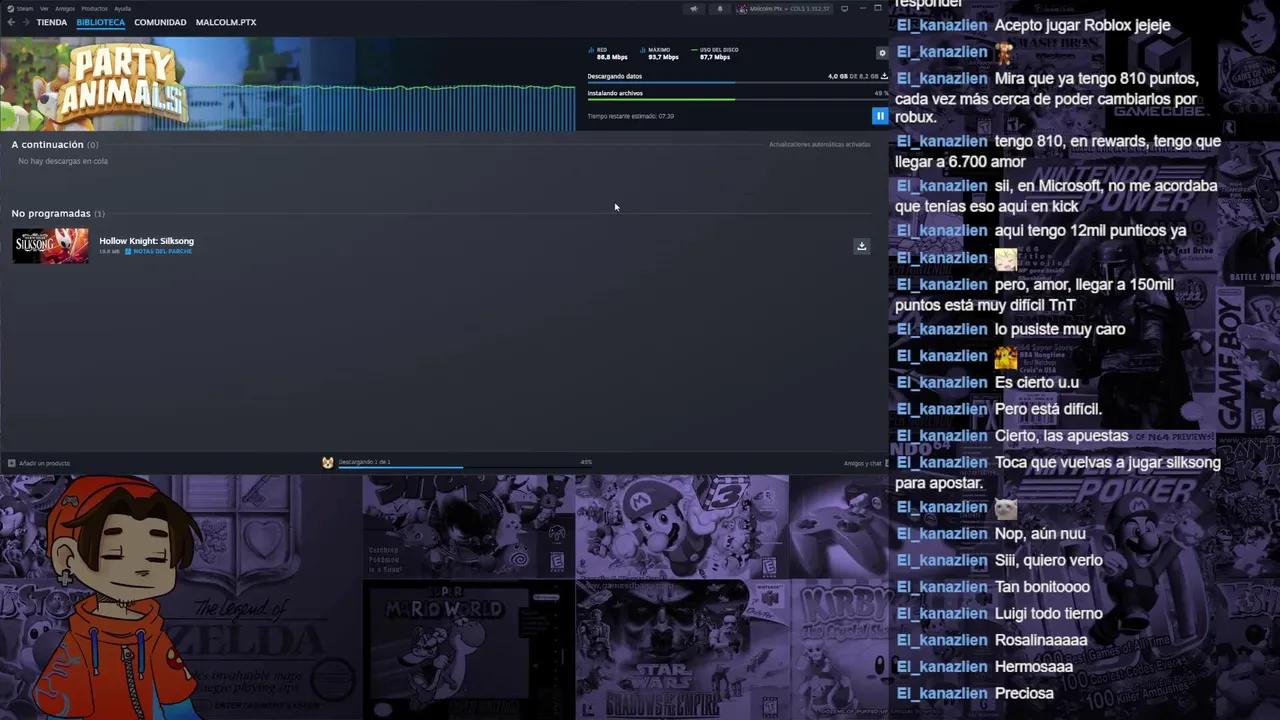Click chat message "Es cierto u.u"
This screenshot has width=1280, height=720.
(1036, 382)
